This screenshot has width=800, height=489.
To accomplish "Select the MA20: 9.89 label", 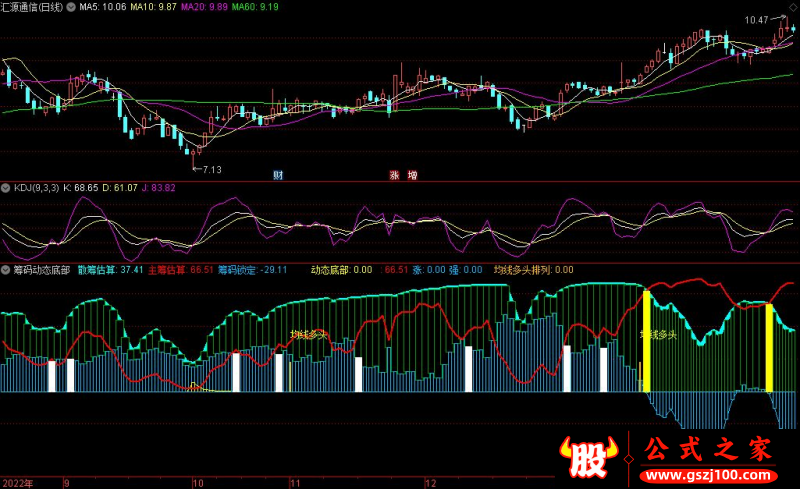I will (x=204, y=7).
